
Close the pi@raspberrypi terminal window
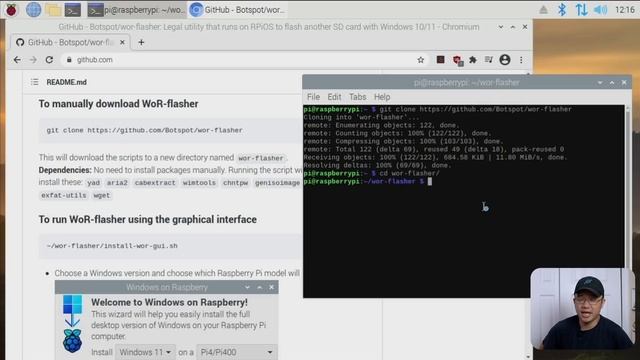point(624,82)
